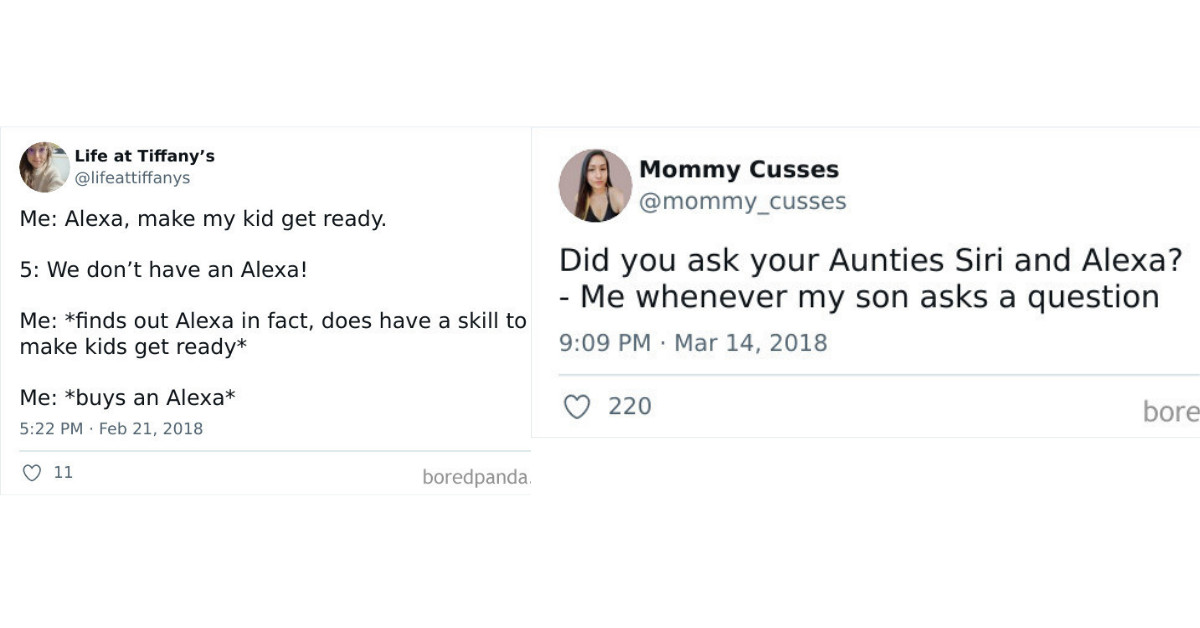Open the Life at Tiffany's display name
1200x628 pixels.
click(143, 156)
